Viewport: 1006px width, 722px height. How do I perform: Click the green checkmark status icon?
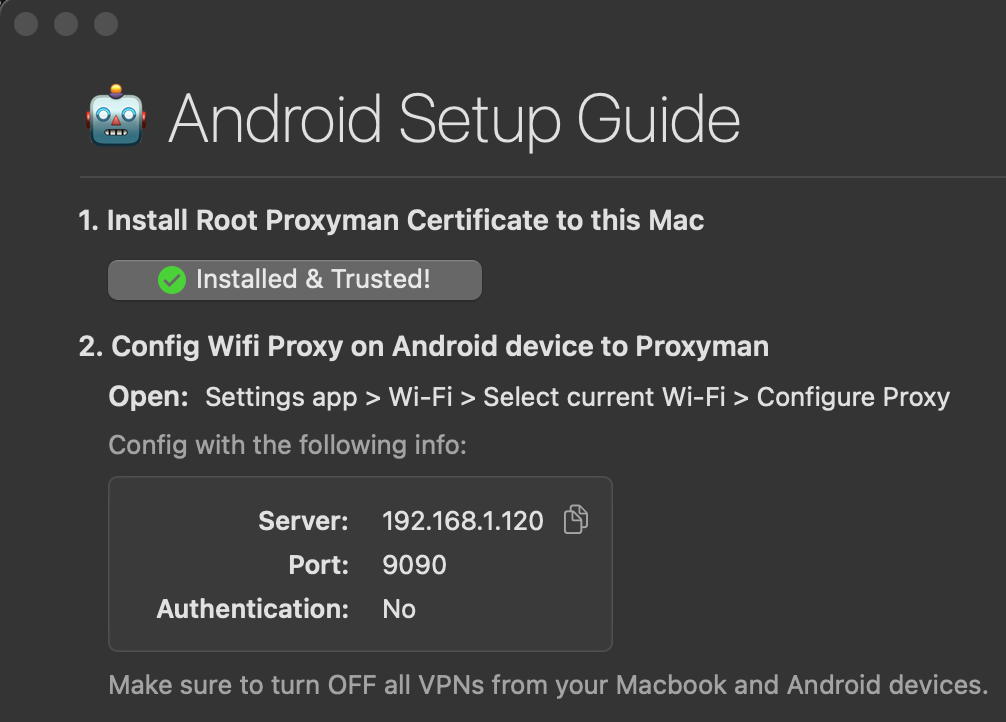click(172, 280)
